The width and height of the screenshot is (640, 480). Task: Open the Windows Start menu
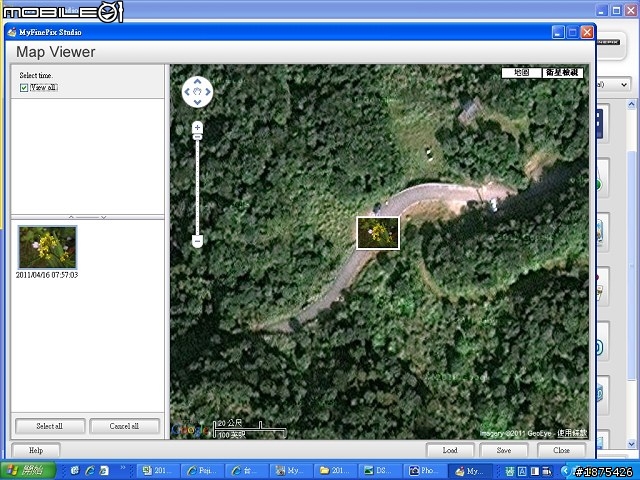pos(28,471)
